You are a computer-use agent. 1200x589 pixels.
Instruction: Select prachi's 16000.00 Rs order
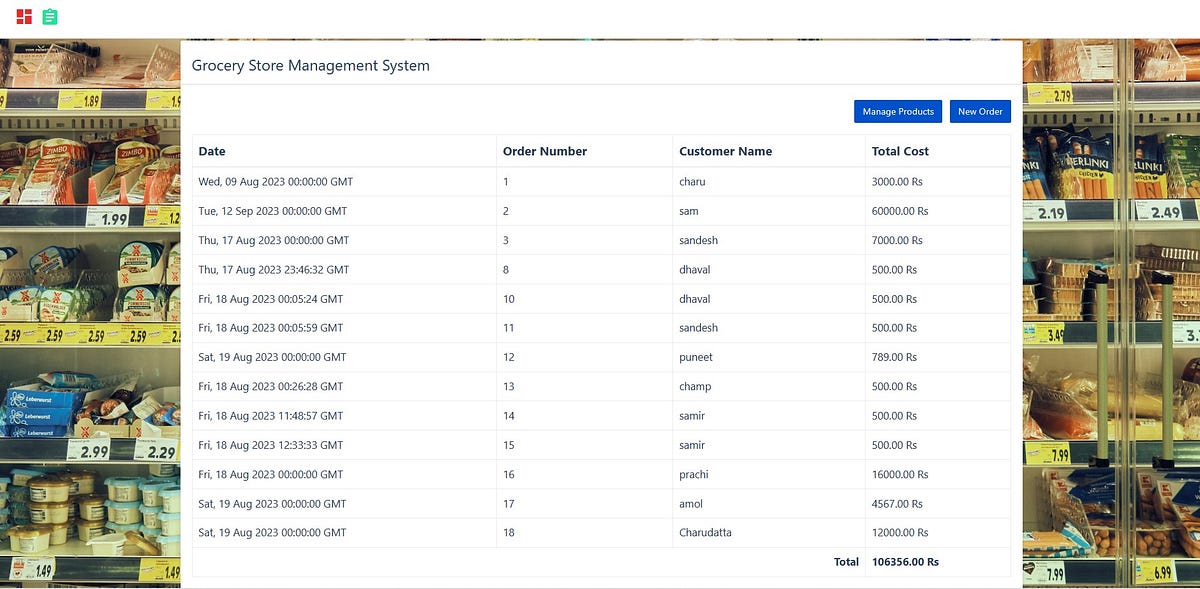point(600,474)
